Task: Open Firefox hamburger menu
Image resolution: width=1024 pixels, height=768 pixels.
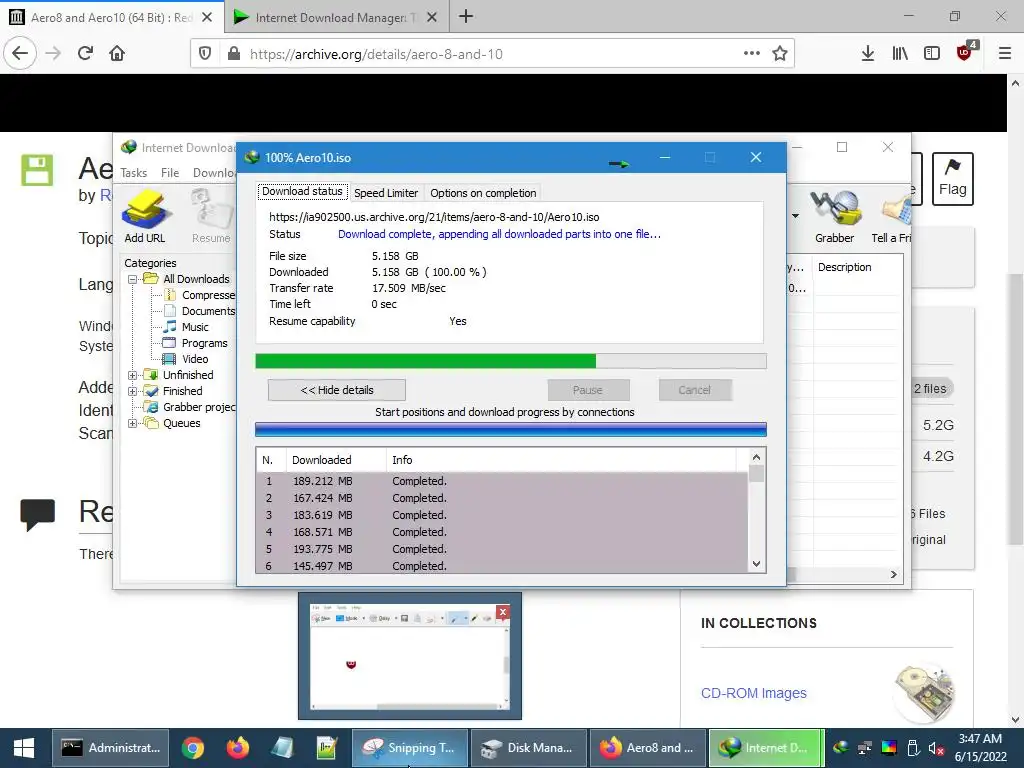Action: pos(1005,54)
